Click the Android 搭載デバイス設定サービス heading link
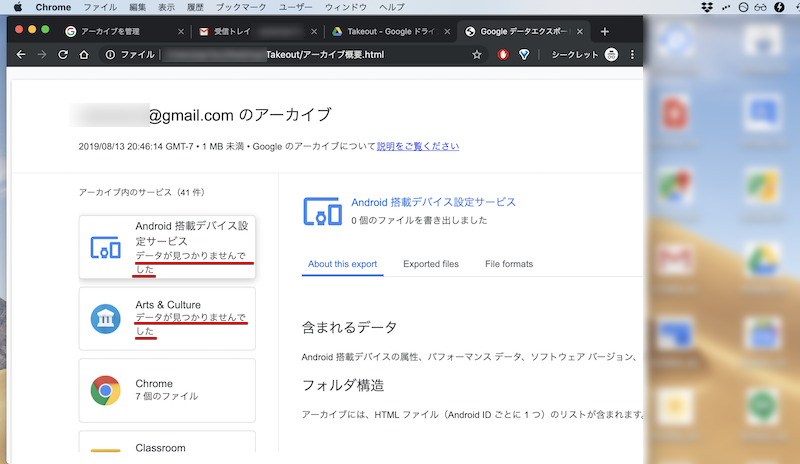800x464 pixels. point(433,202)
